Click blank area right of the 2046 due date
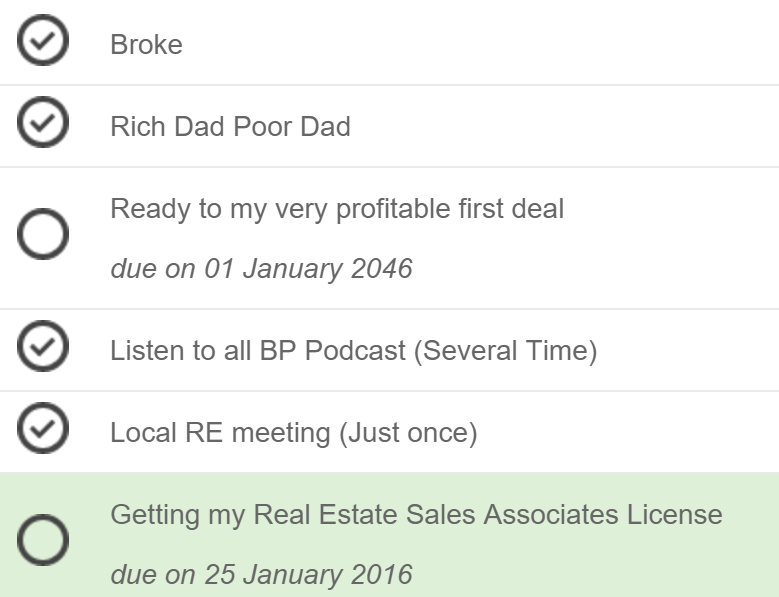Image resolution: width=779 pixels, height=597 pixels. click(600, 269)
